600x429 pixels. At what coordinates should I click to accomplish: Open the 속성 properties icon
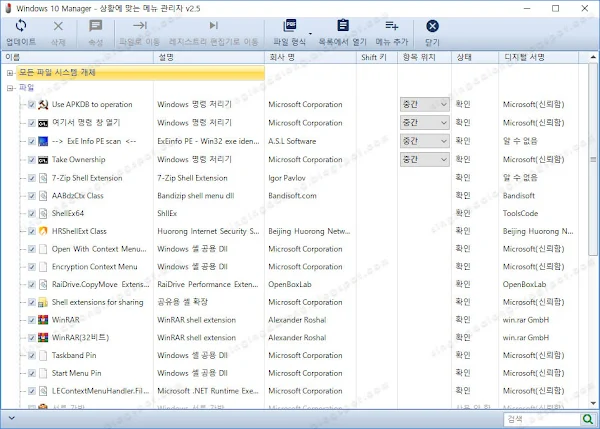[x=95, y=26]
